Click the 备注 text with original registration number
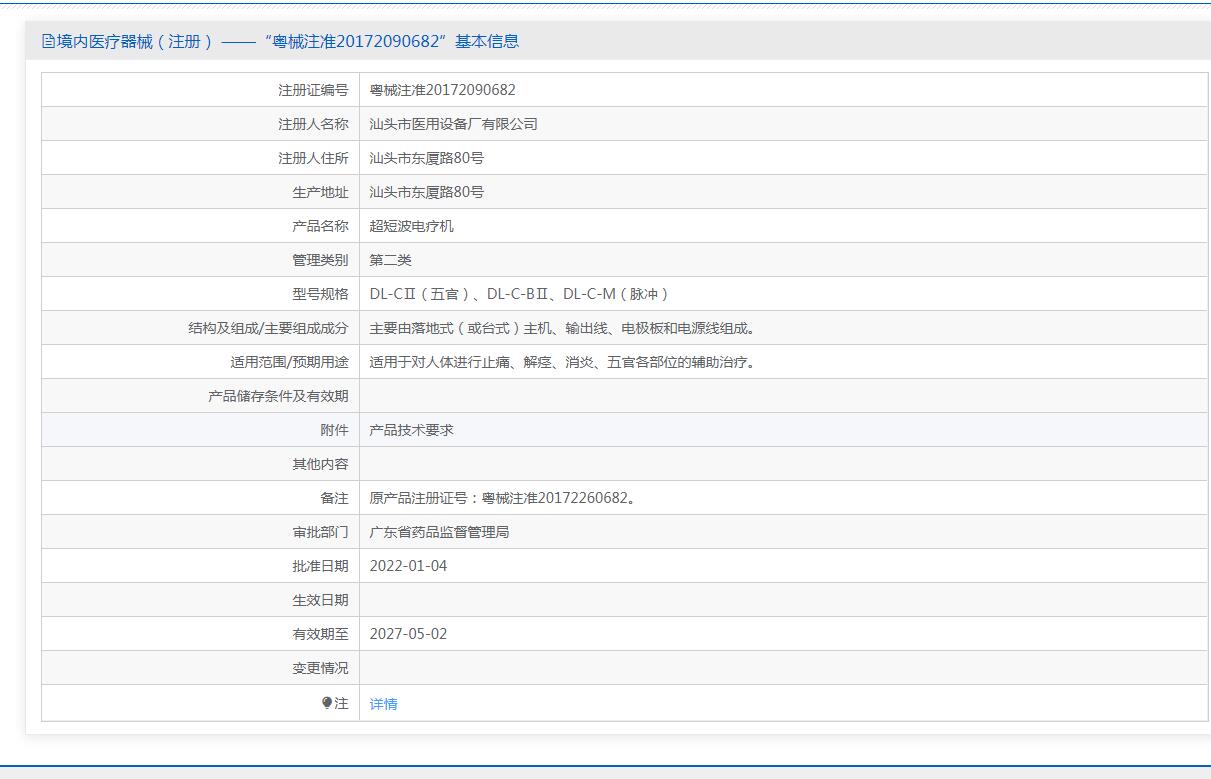The image size is (1211, 779). 503,498
